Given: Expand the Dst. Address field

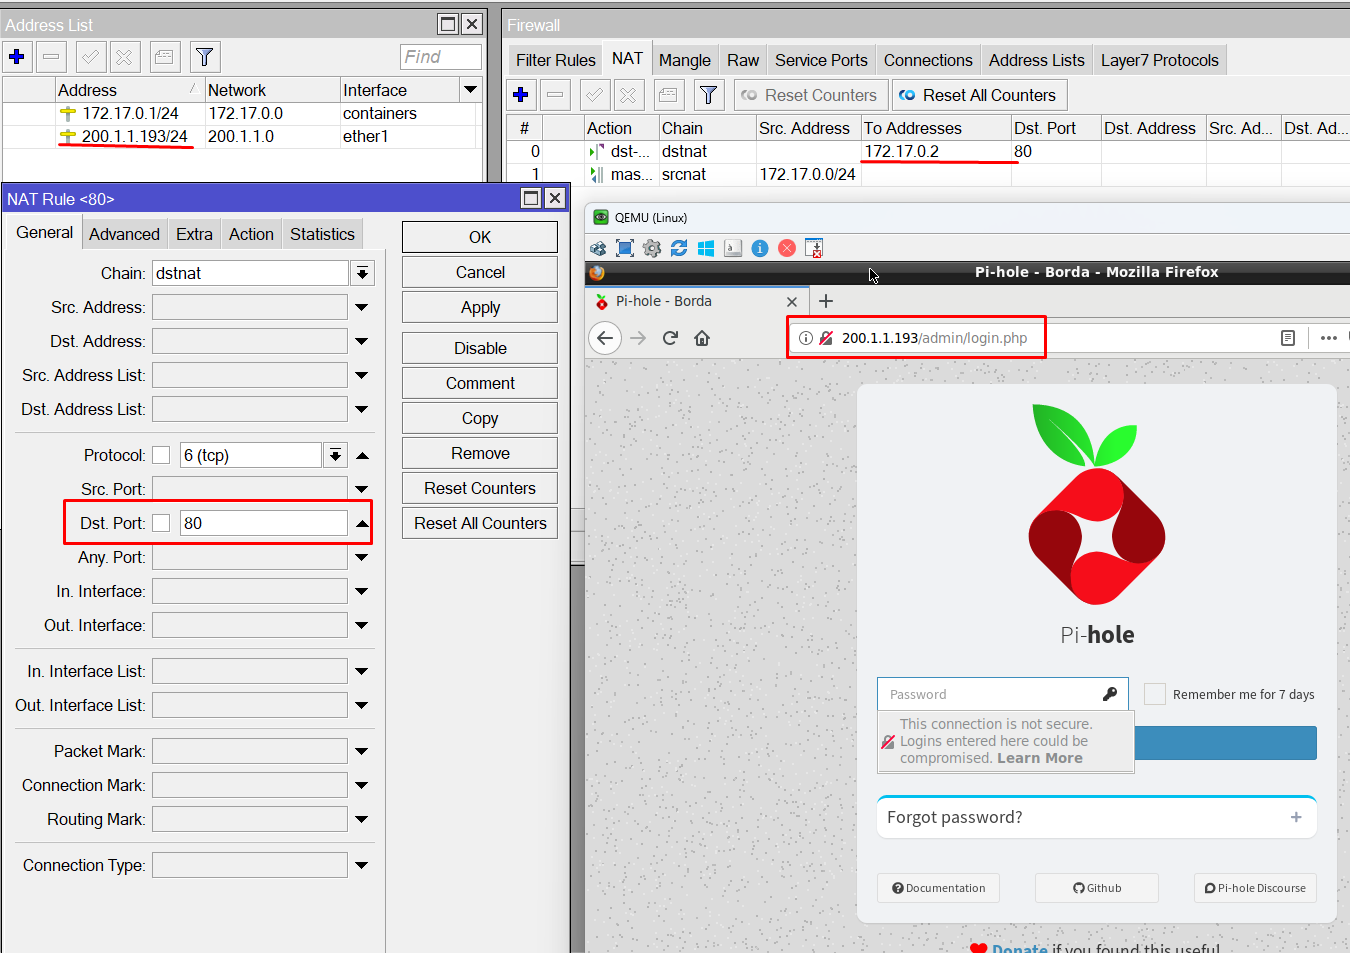Looking at the screenshot, I should point(362,341).
